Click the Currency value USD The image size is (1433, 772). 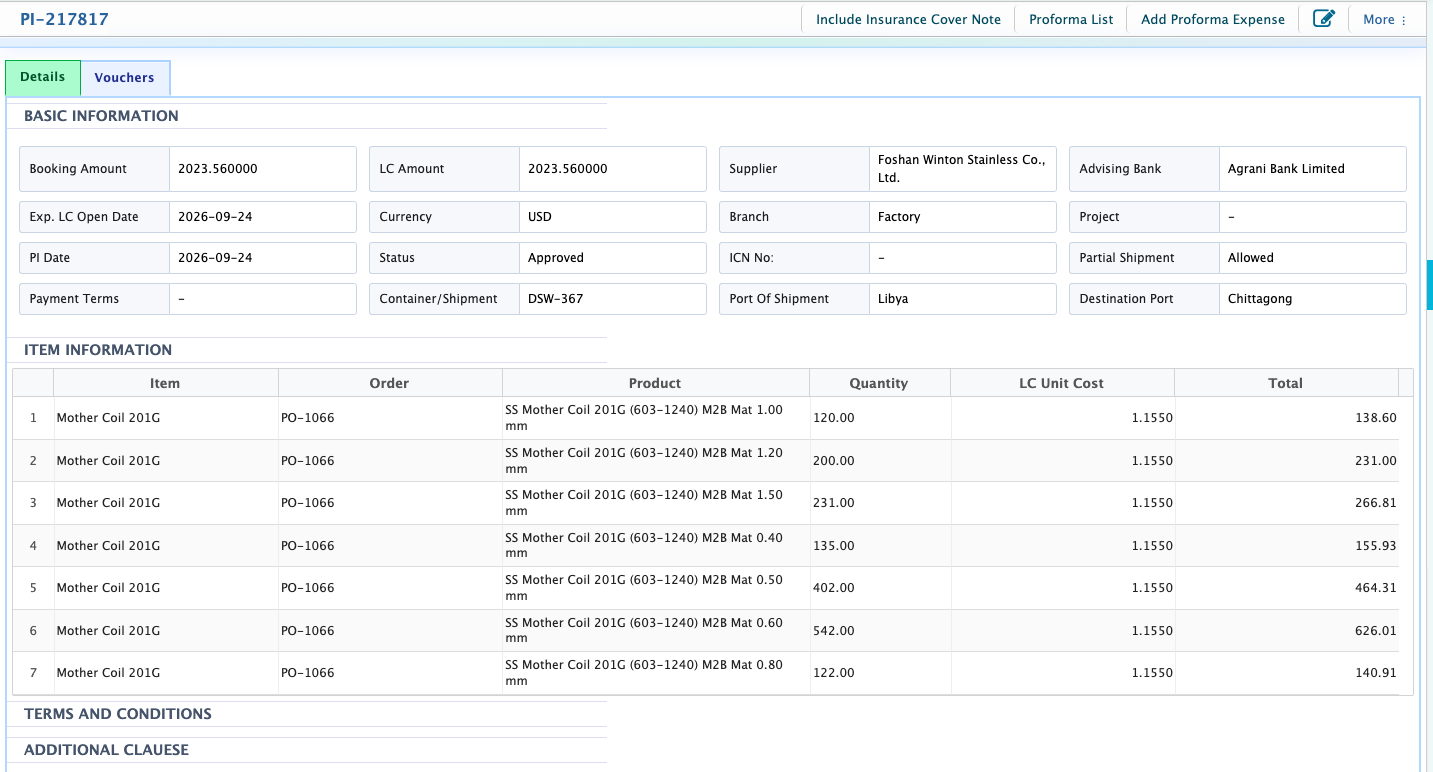tap(540, 217)
